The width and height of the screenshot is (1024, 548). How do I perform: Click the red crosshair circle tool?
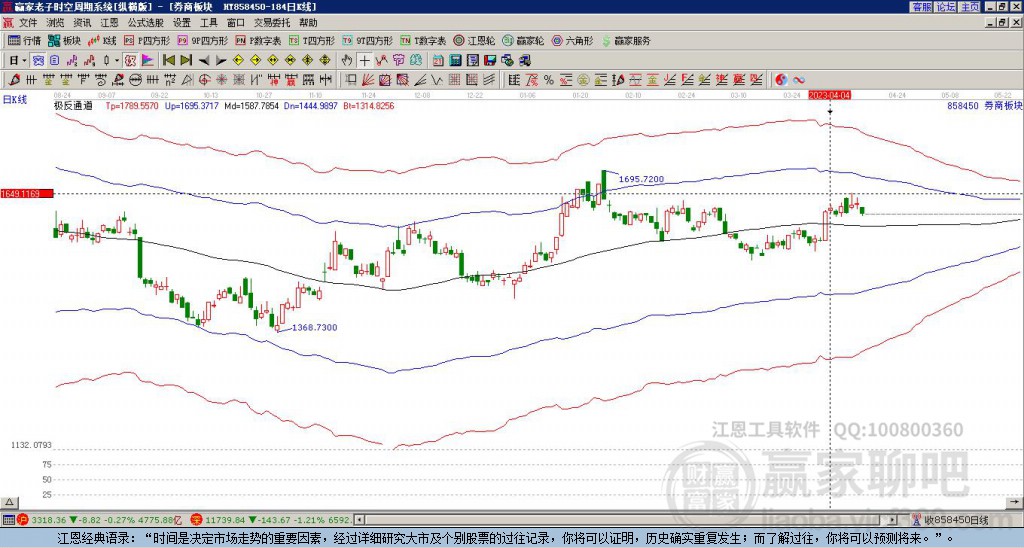click(x=204, y=80)
